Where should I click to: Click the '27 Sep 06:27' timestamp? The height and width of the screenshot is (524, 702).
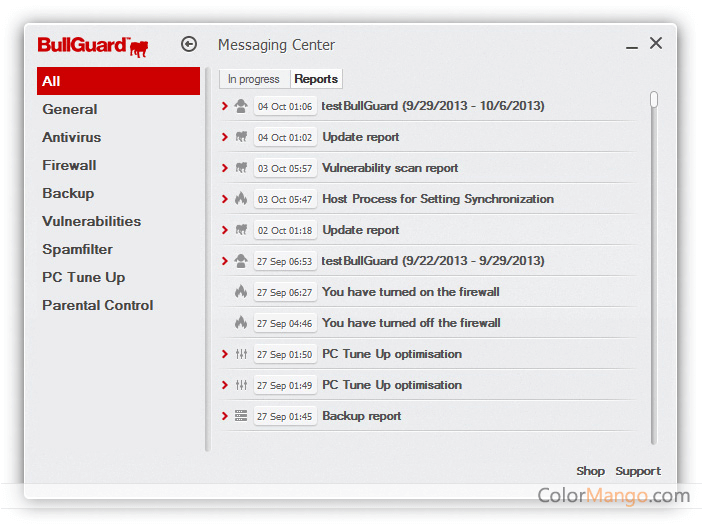click(285, 292)
